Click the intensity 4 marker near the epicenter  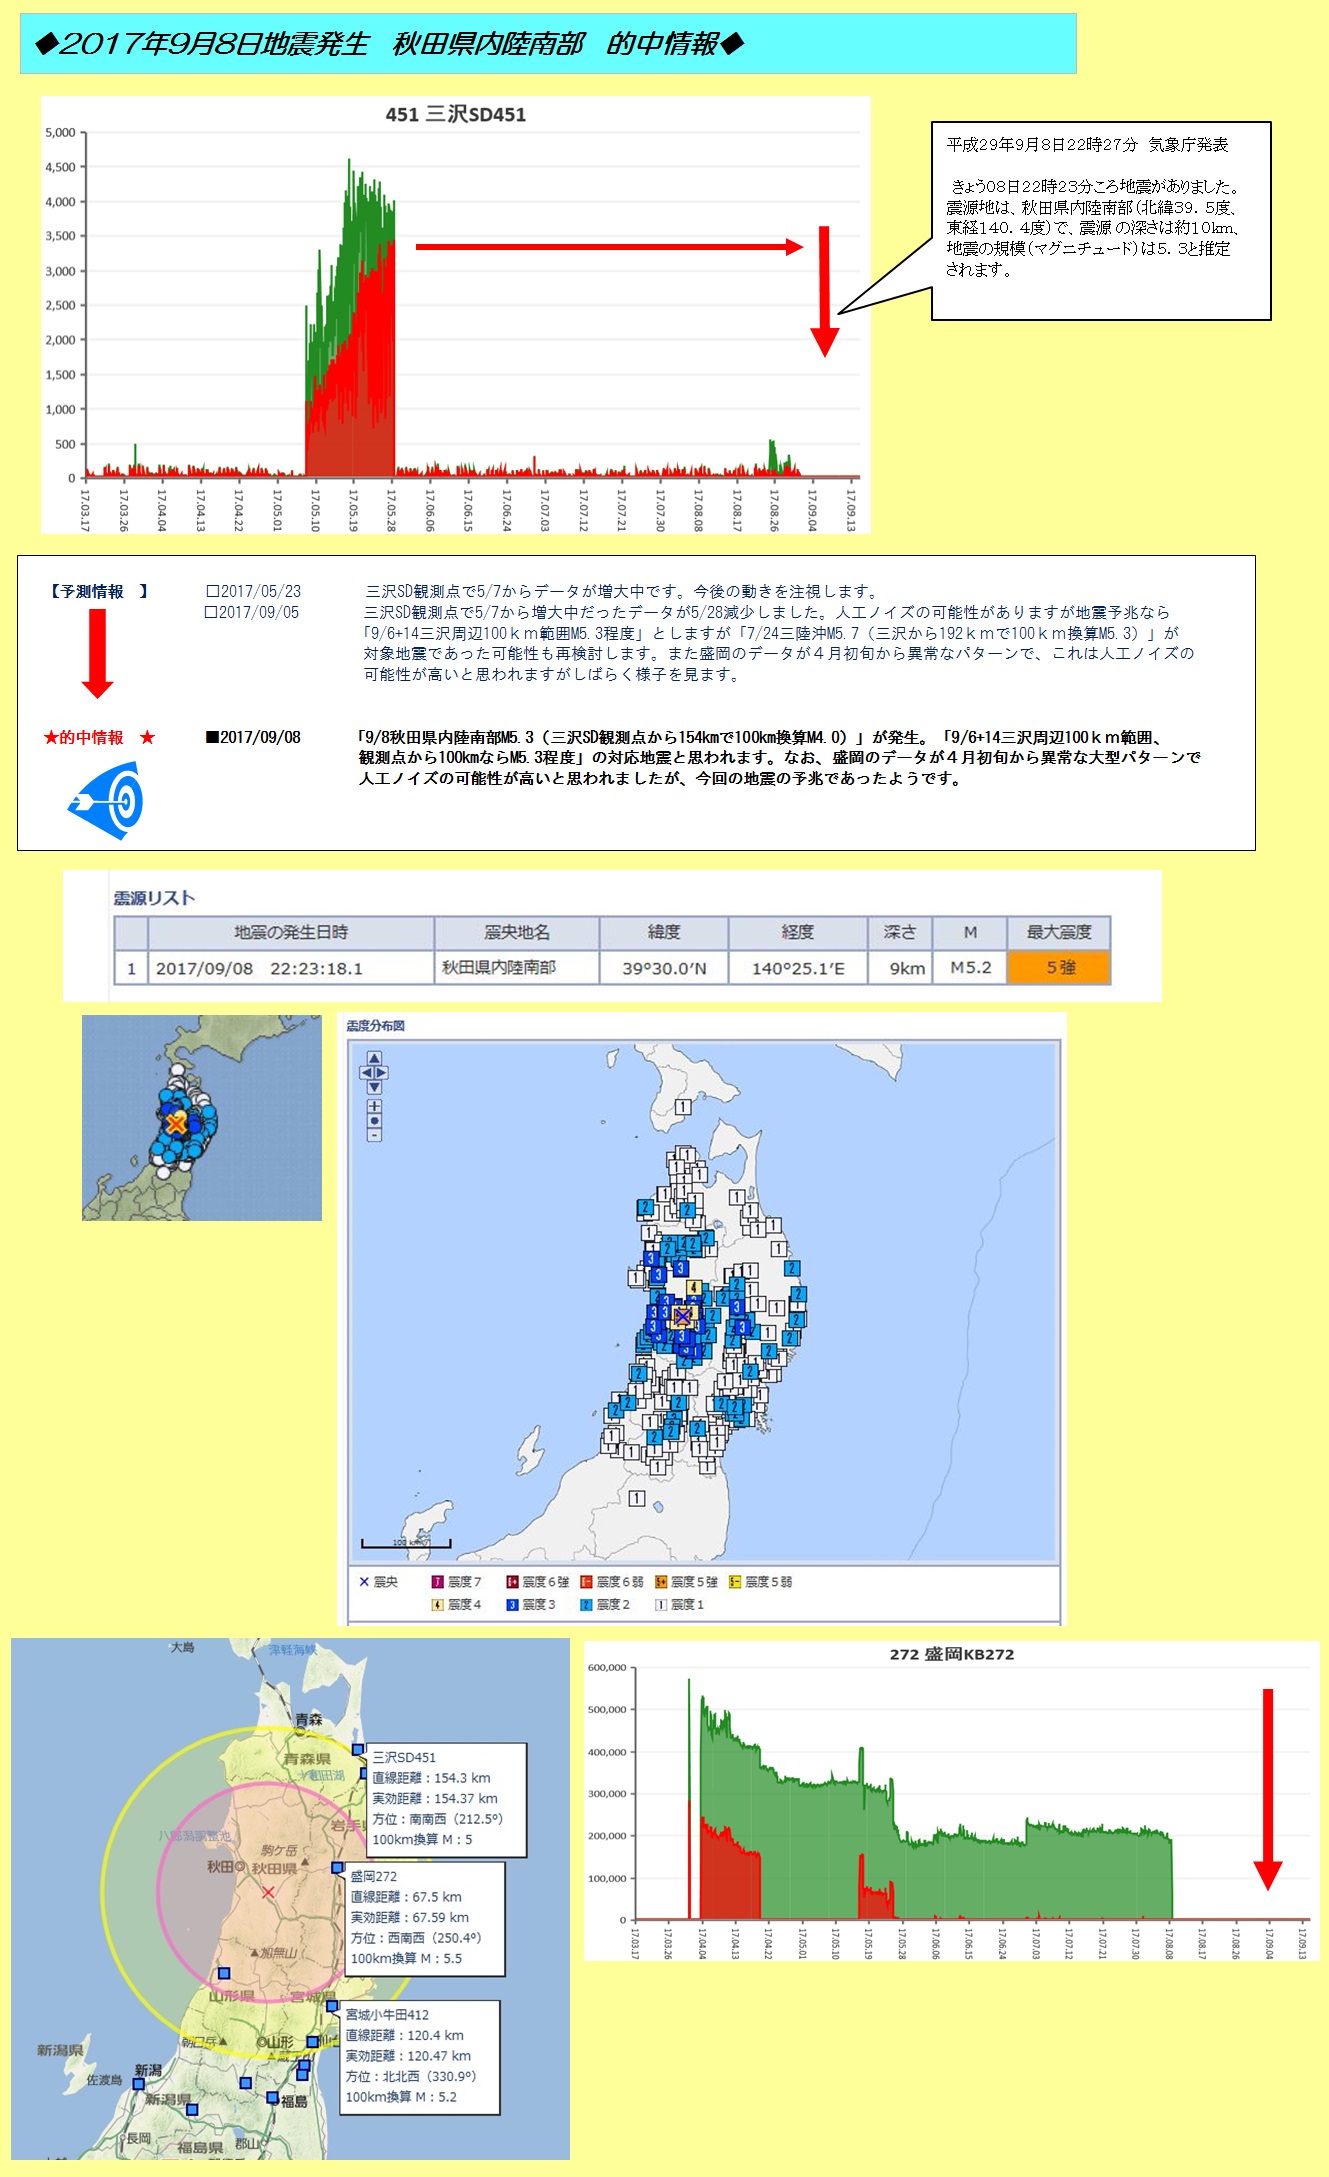tap(693, 1287)
